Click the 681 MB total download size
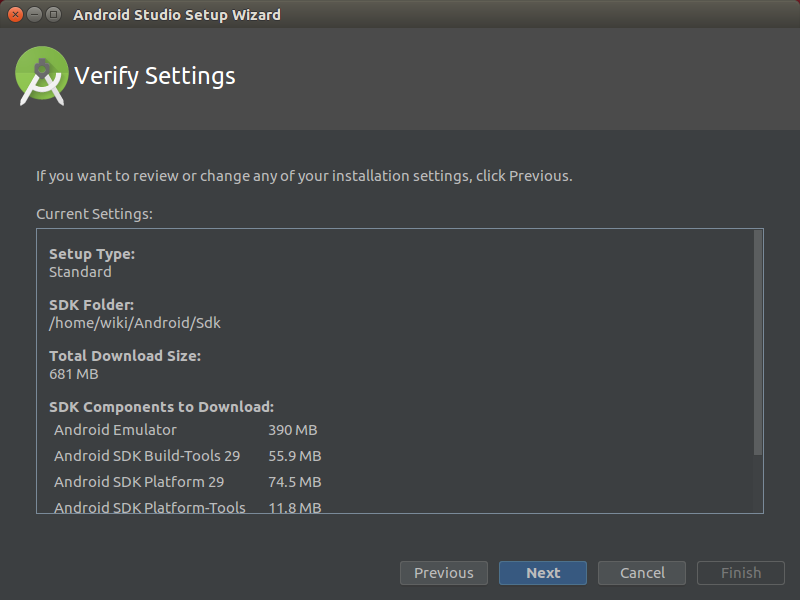This screenshot has height=600, width=800. click(x=73, y=374)
